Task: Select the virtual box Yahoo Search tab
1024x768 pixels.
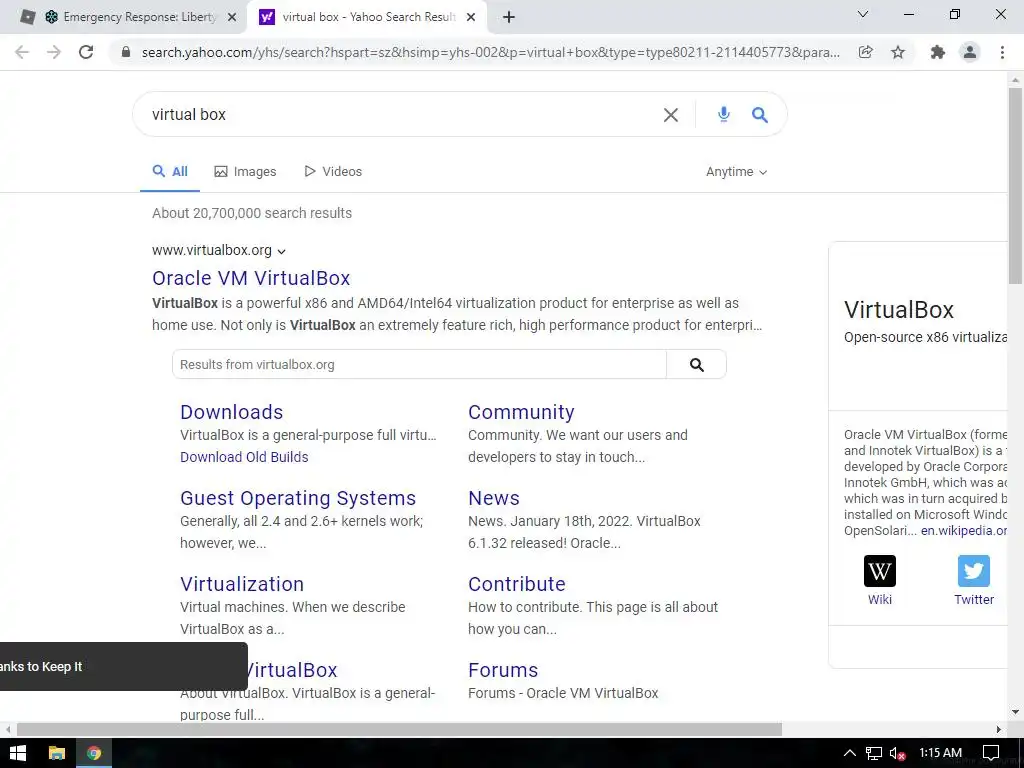Action: click(366, 18)
